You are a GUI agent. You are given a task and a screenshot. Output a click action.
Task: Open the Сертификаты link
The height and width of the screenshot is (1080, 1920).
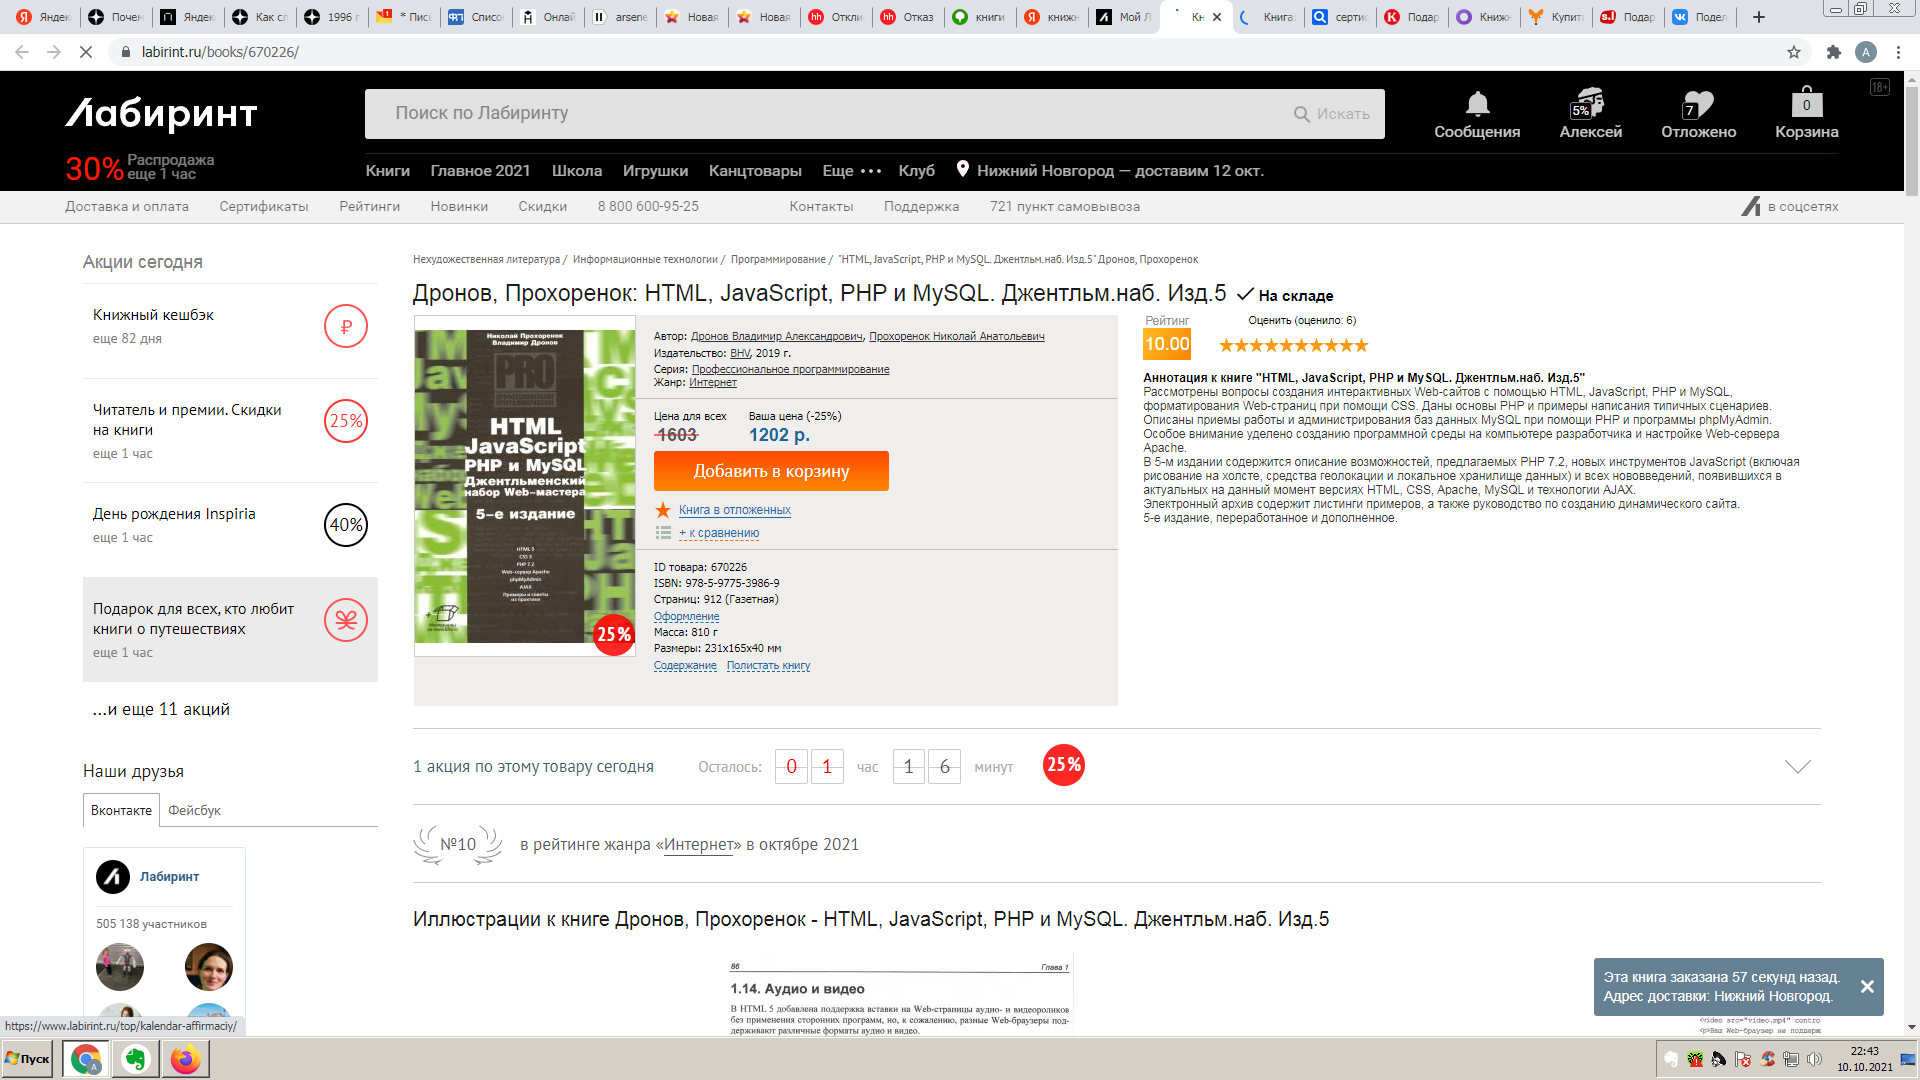tap(264, 206)
